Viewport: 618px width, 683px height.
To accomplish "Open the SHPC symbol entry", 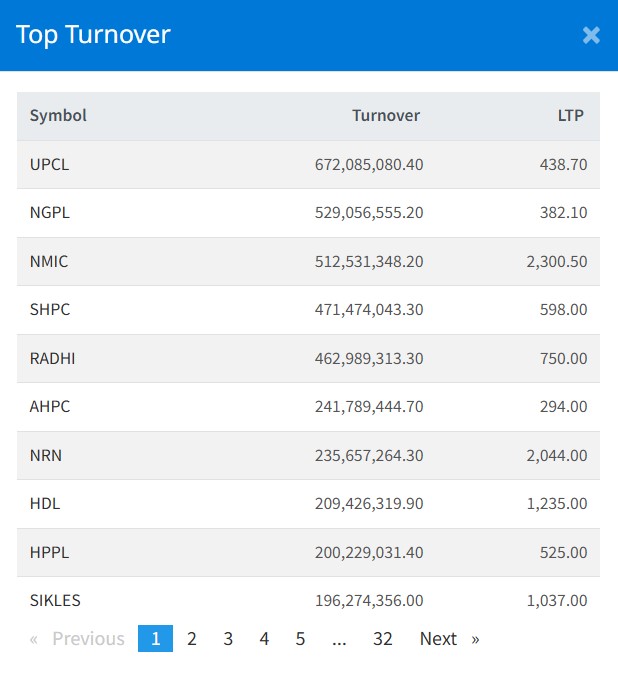I will [x=50, y=309].
